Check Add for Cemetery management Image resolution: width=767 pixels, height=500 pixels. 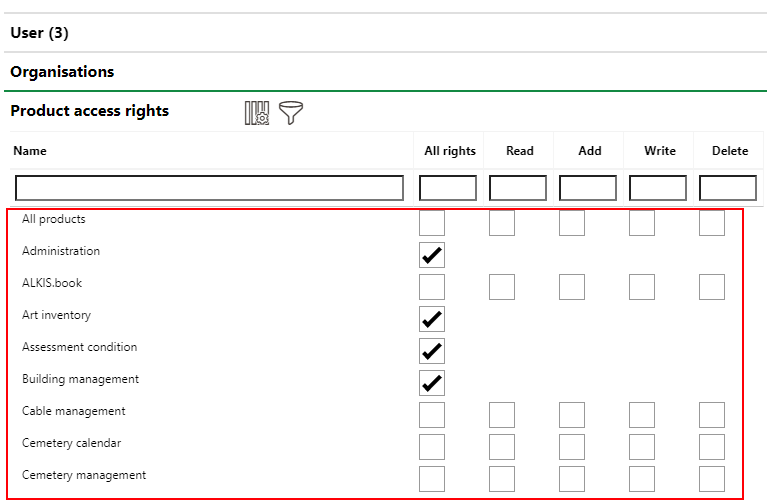point(572,479)
